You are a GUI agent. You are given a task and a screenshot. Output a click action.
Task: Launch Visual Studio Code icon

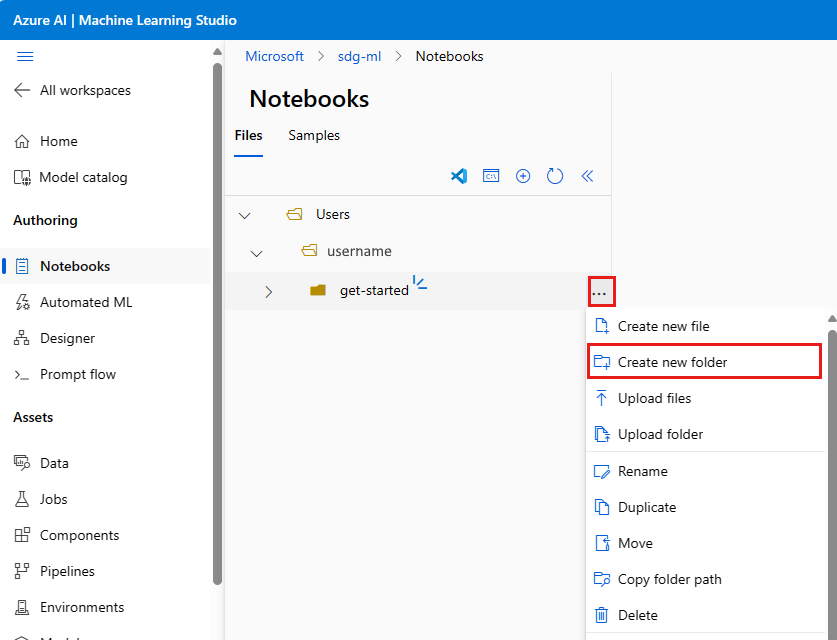pyautogui.click(x=459, y=176)
